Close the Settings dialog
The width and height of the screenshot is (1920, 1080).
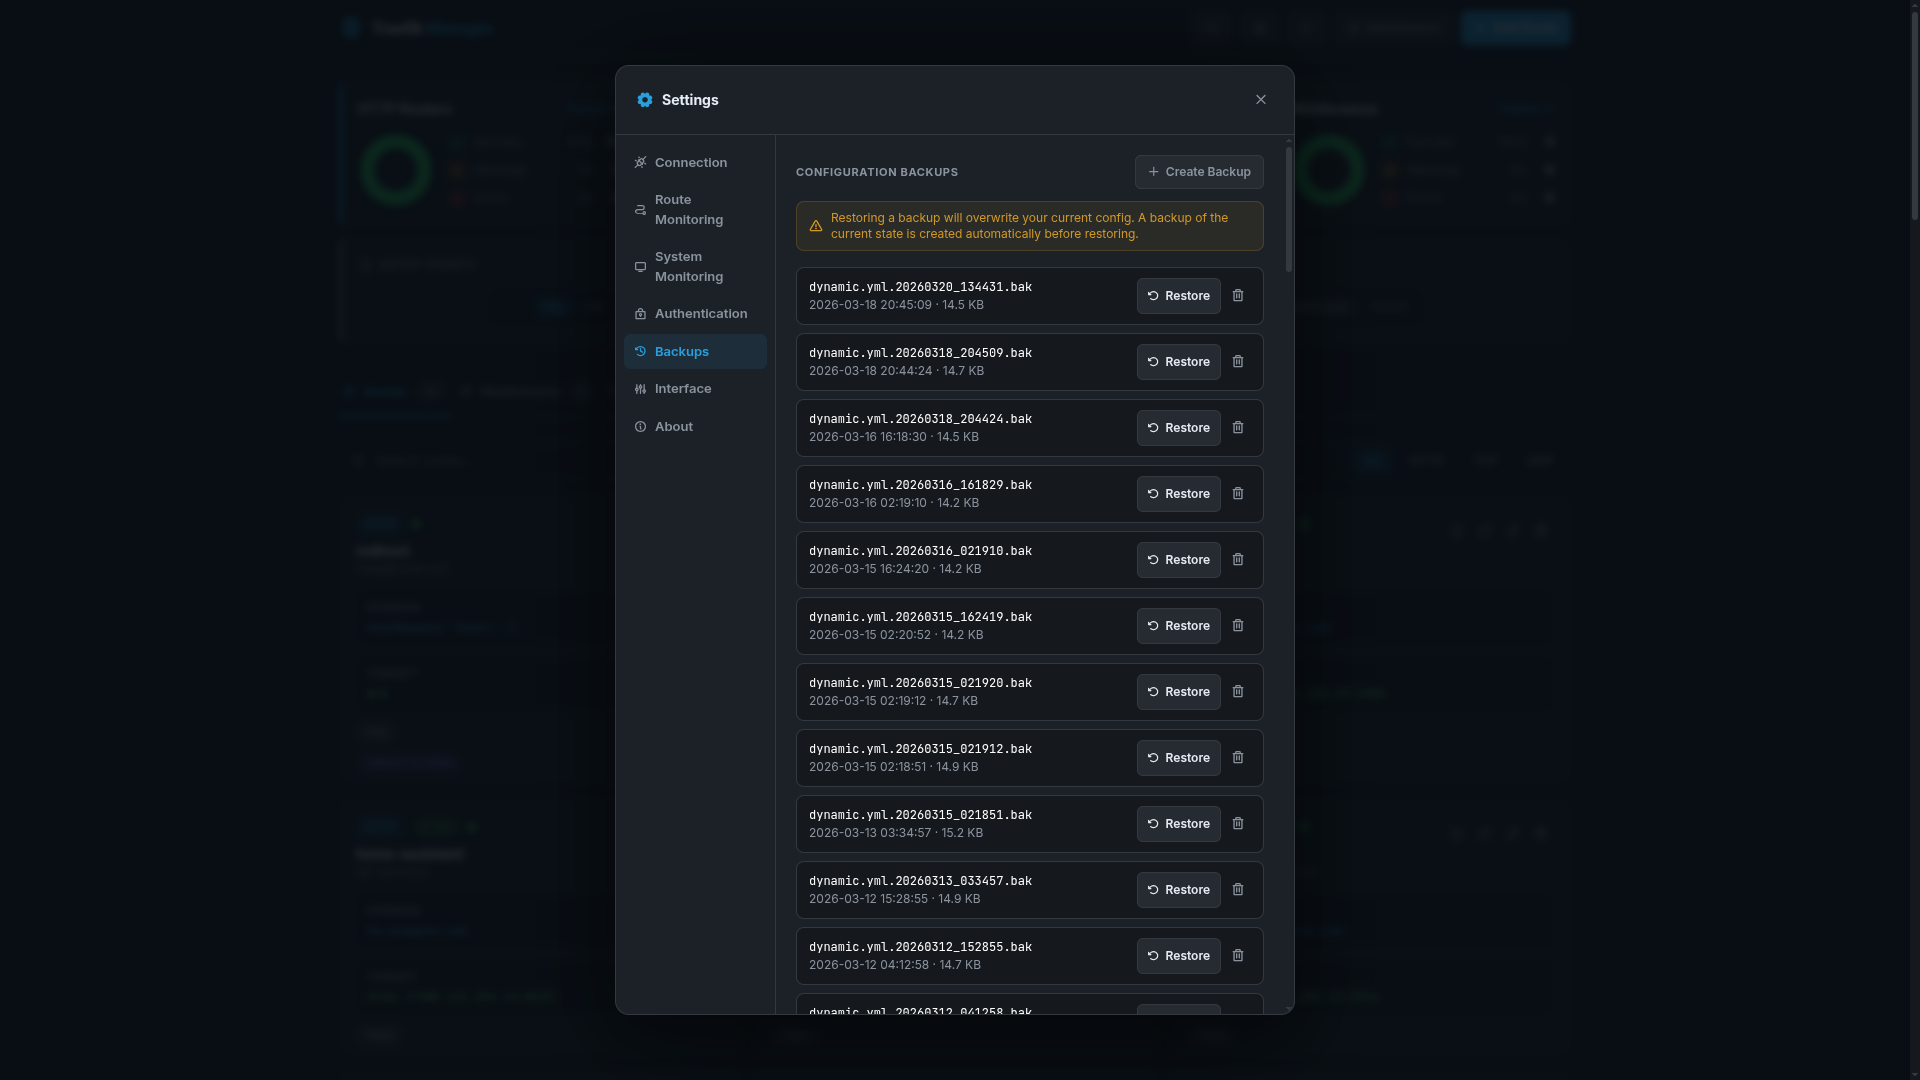click(x=1260, y=99)
